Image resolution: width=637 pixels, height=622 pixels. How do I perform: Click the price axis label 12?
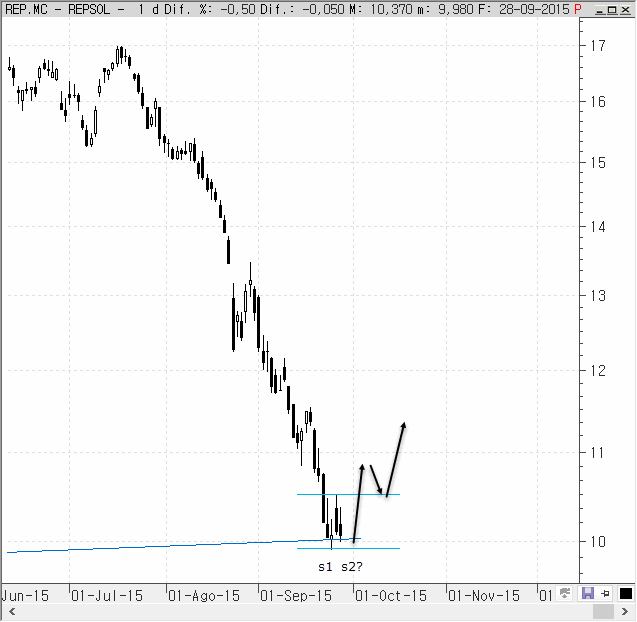click(x=598, y=371)
